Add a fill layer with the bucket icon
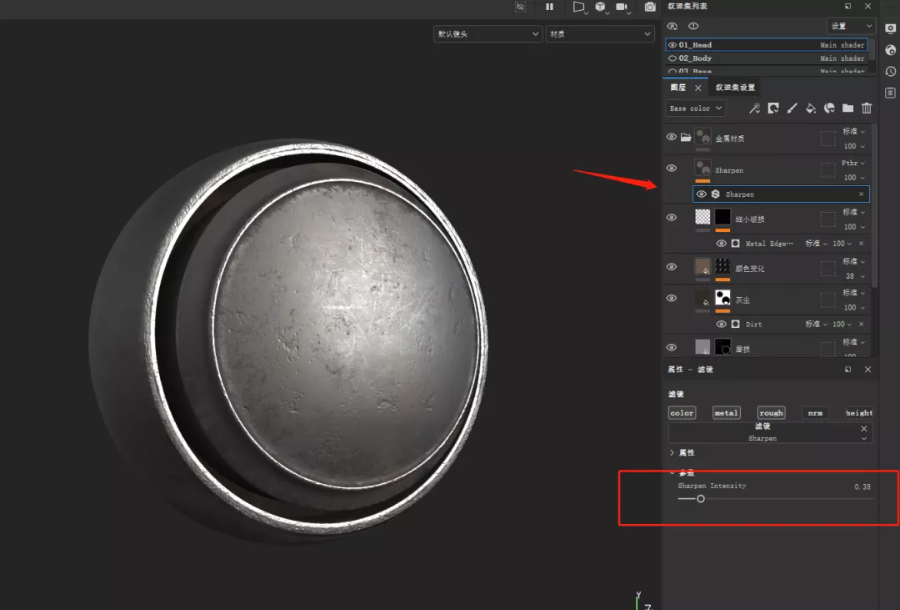The width and height of the screenshot is (900, 610). [x=810, y=108]
